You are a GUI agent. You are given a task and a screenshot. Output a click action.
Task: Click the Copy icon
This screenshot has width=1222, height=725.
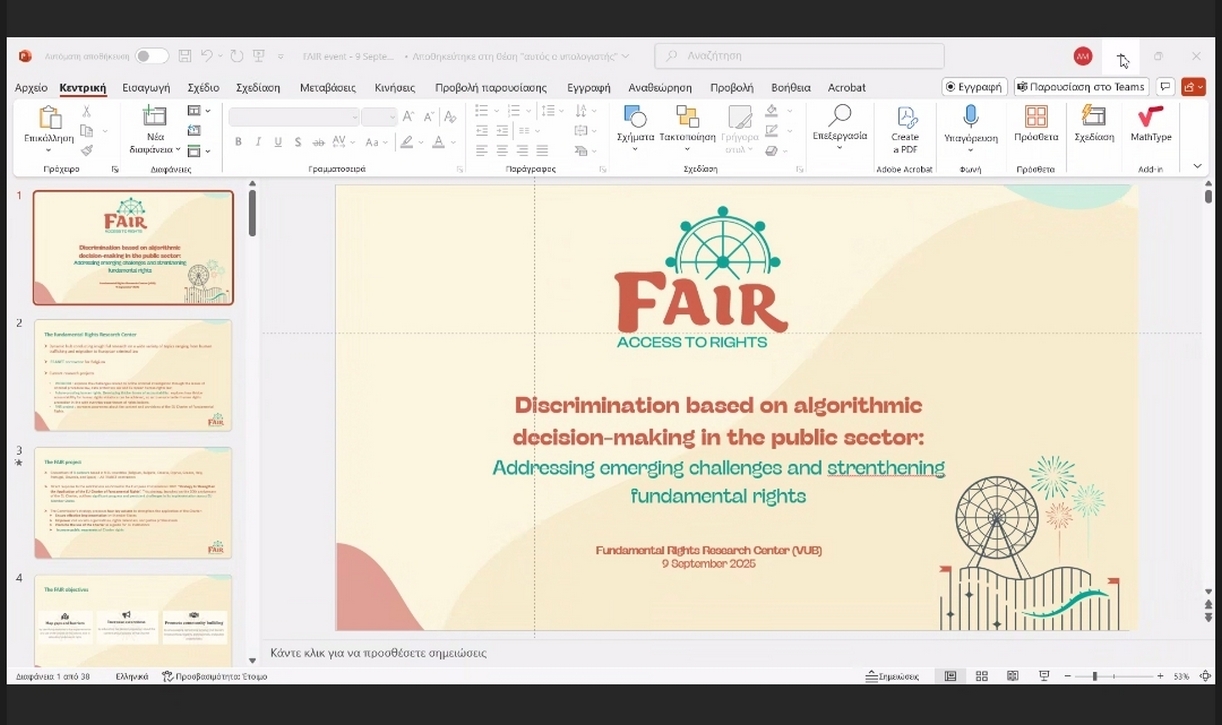pos(86,131)
